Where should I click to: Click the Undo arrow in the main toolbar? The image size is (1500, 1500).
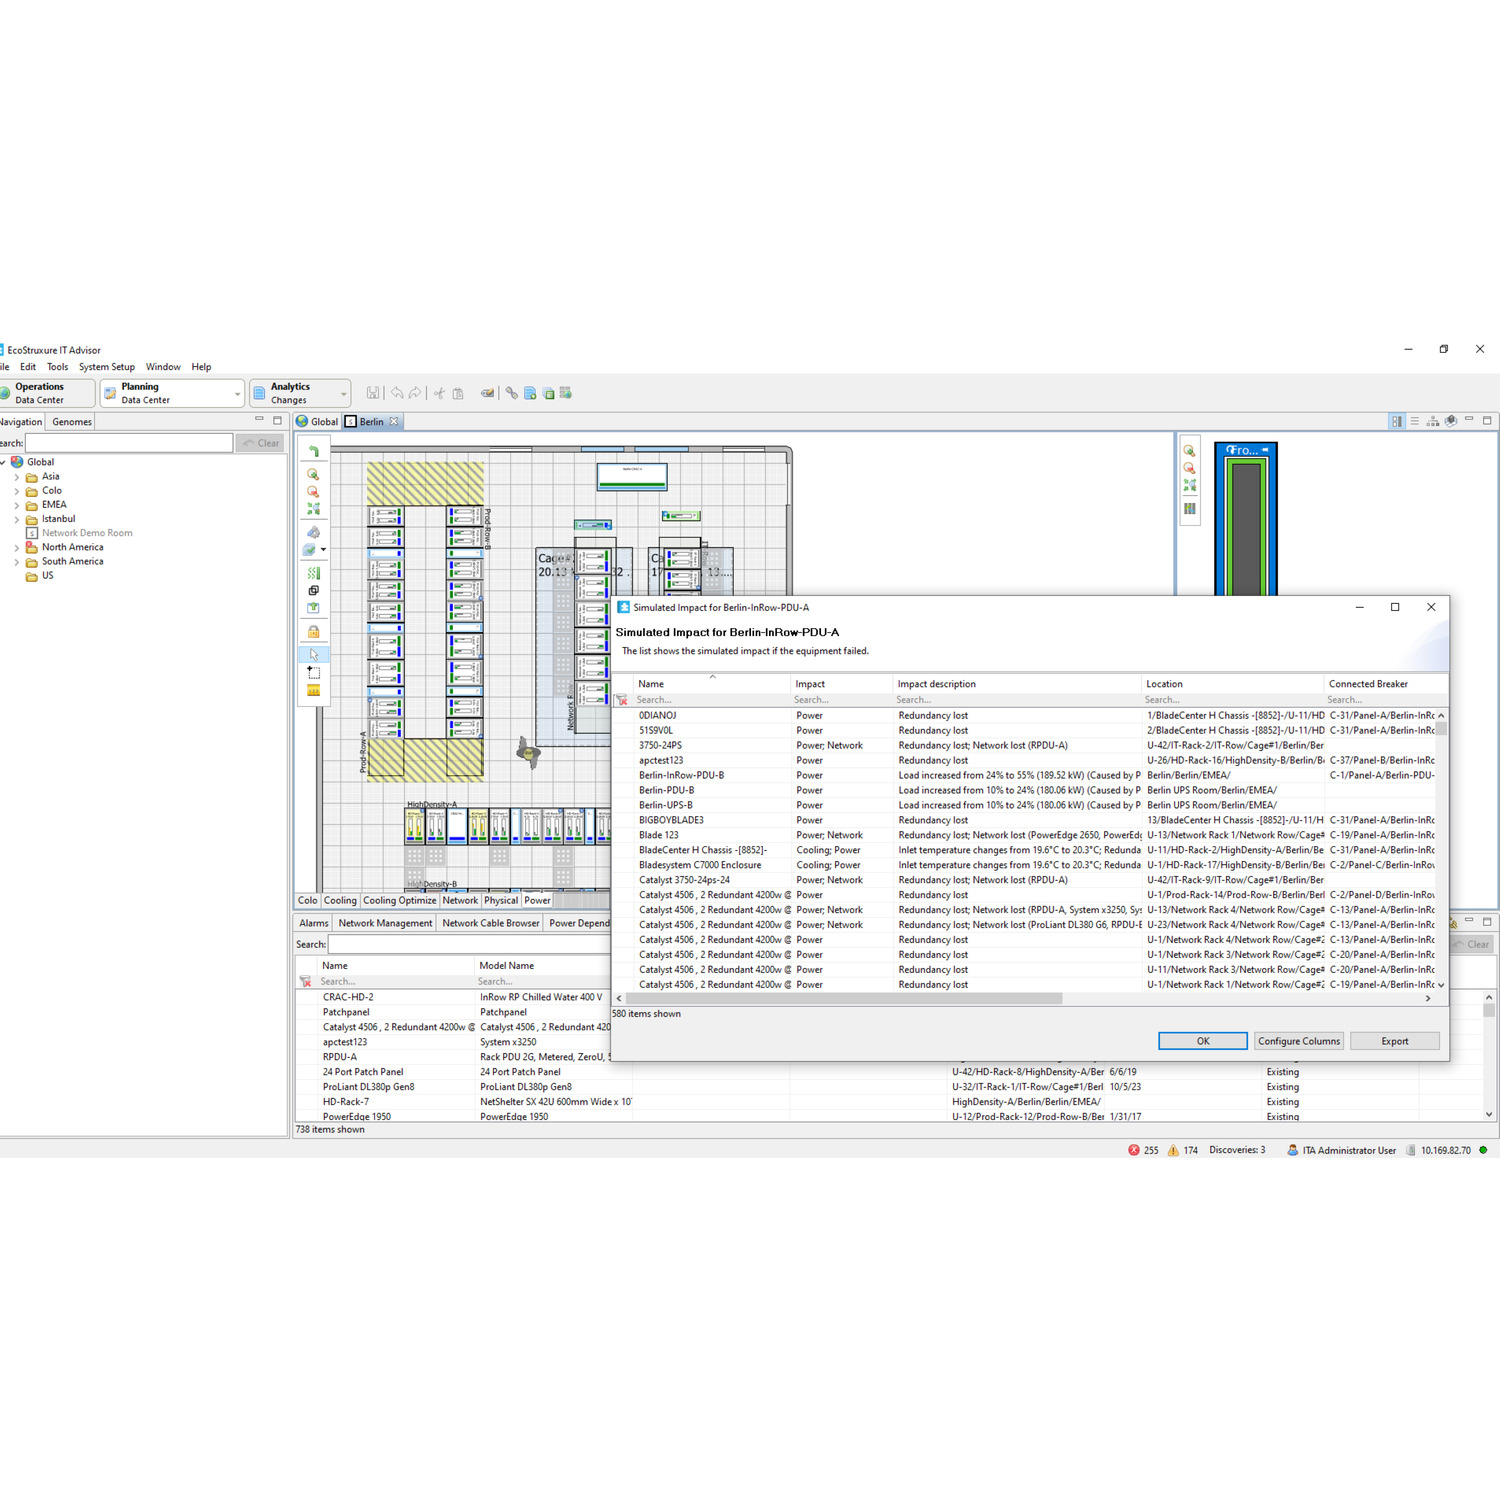tap(397, 393)
